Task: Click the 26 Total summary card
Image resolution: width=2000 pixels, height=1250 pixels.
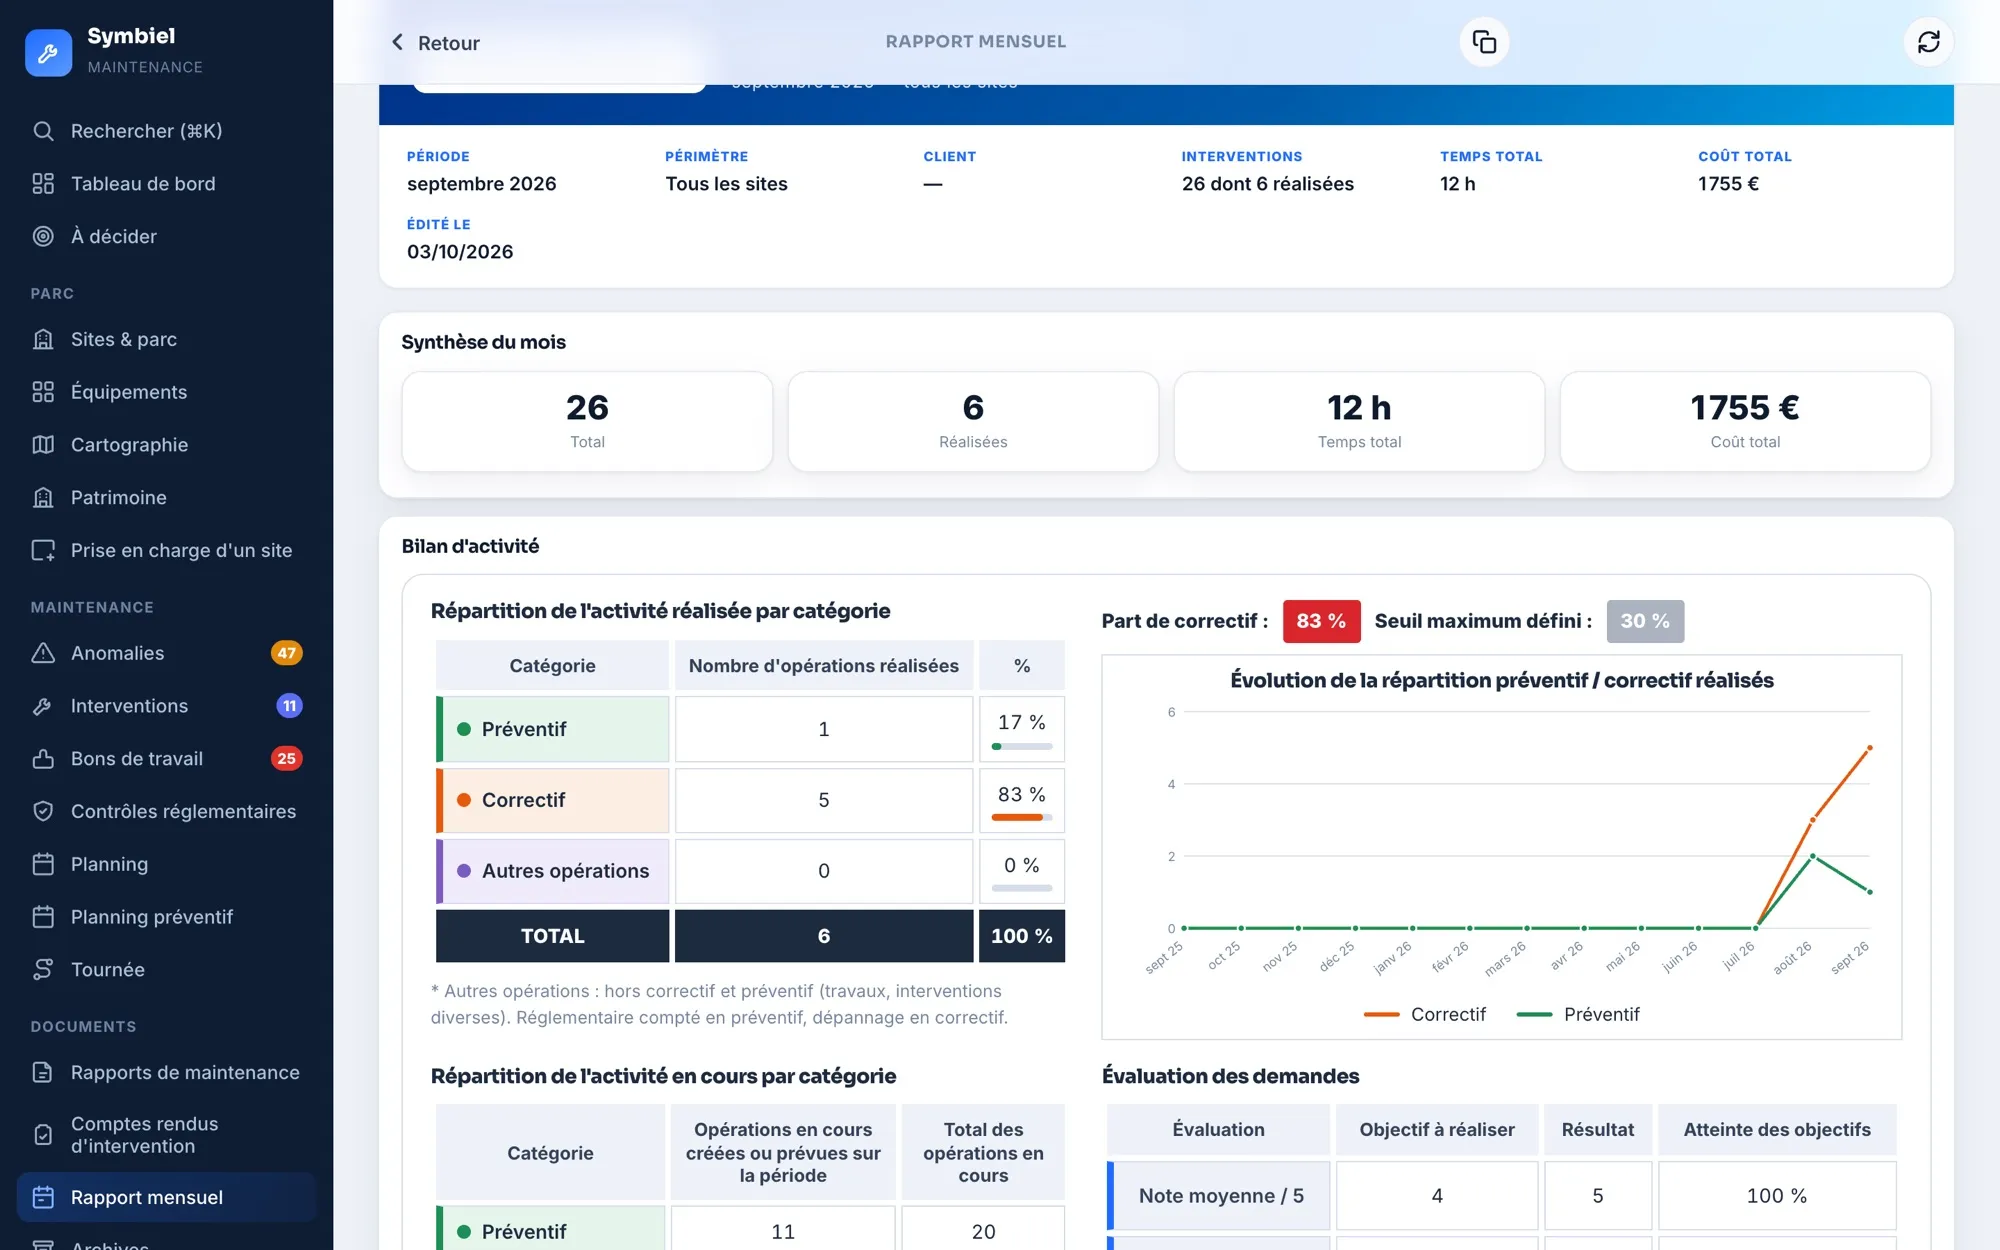Action: click(x=587, y=421)
